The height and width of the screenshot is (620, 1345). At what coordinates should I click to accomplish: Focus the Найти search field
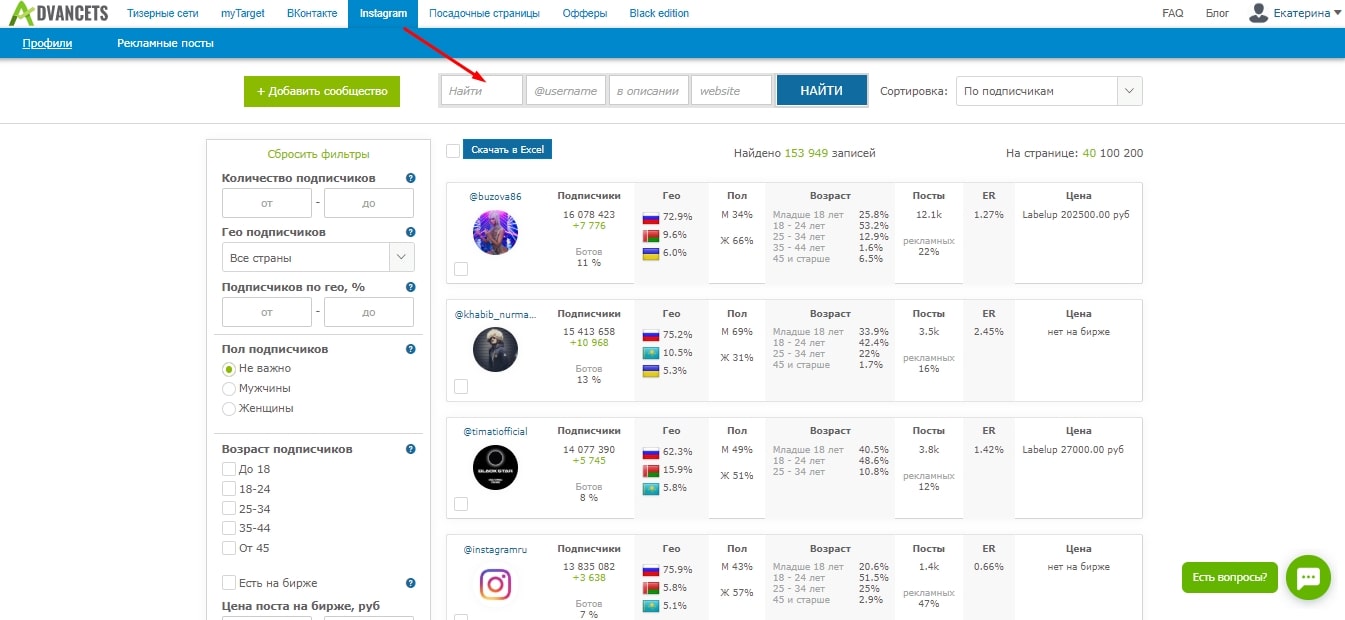pyautogui.click(x=482, y=90)
